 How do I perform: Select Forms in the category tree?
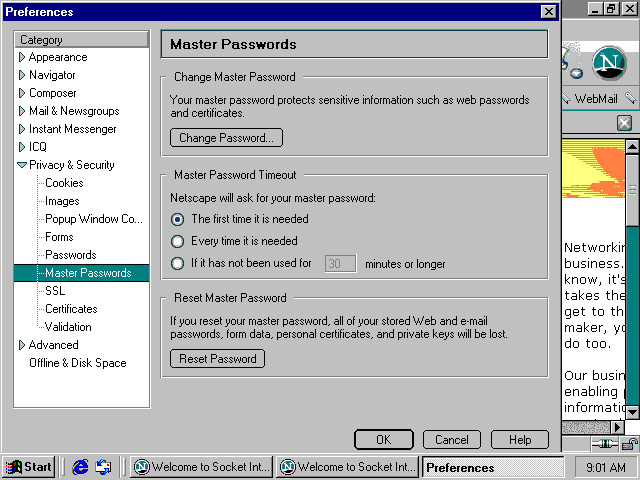(59, 237)
